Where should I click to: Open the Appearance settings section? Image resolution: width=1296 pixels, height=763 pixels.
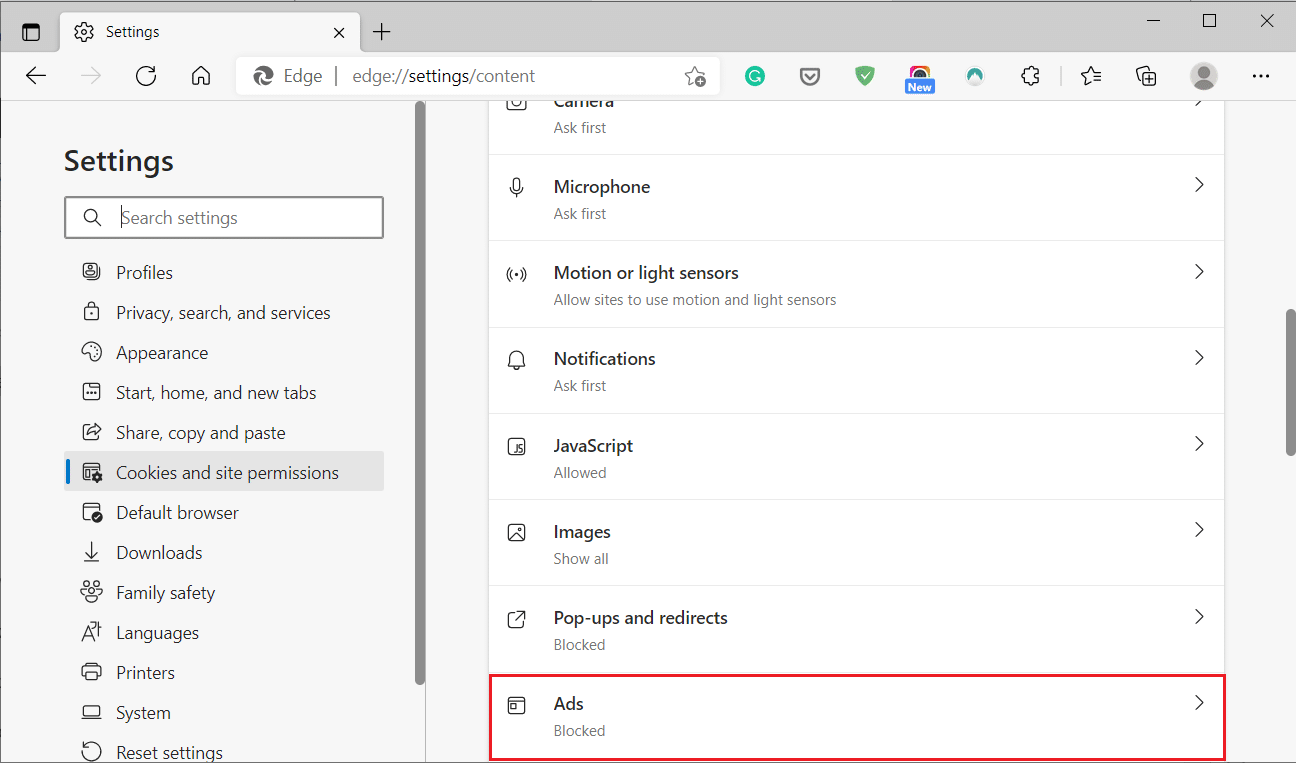pos(162,353)
